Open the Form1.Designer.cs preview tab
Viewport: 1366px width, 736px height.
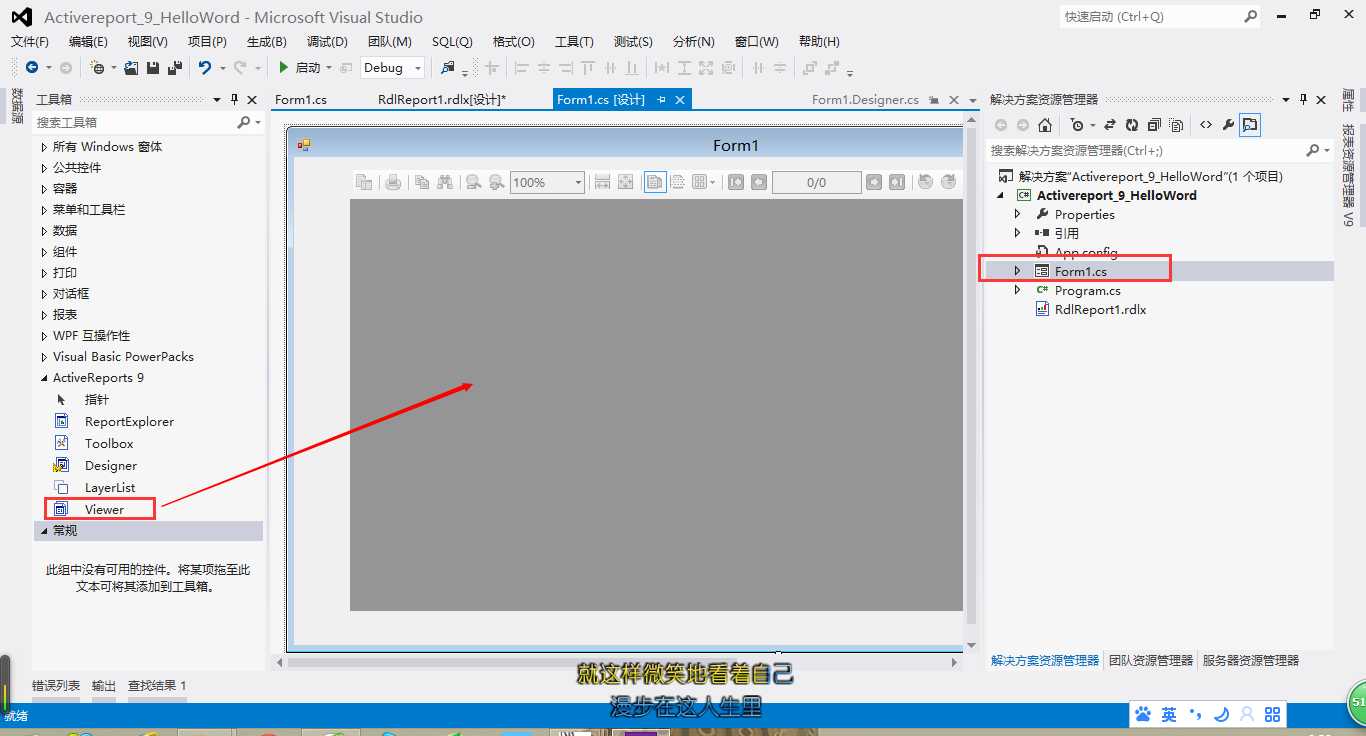pyautogui.click(x=865, y=99)
